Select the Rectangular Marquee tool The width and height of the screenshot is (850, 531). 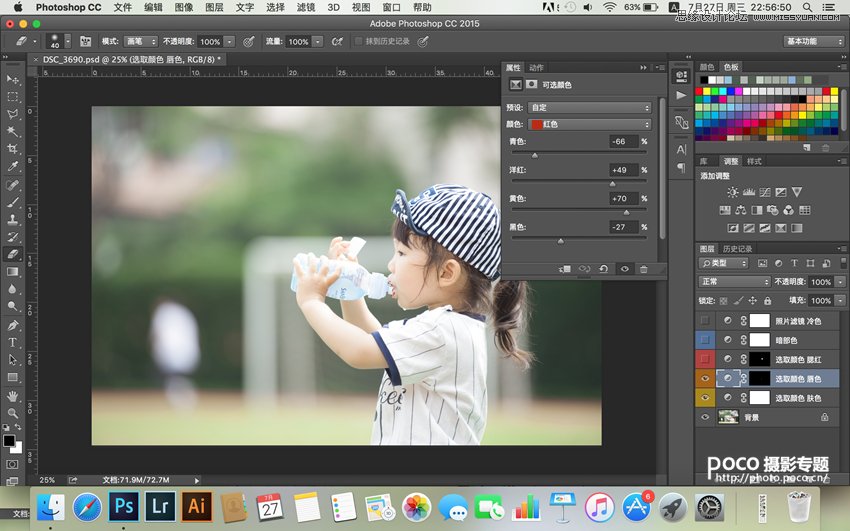point(12,97)
